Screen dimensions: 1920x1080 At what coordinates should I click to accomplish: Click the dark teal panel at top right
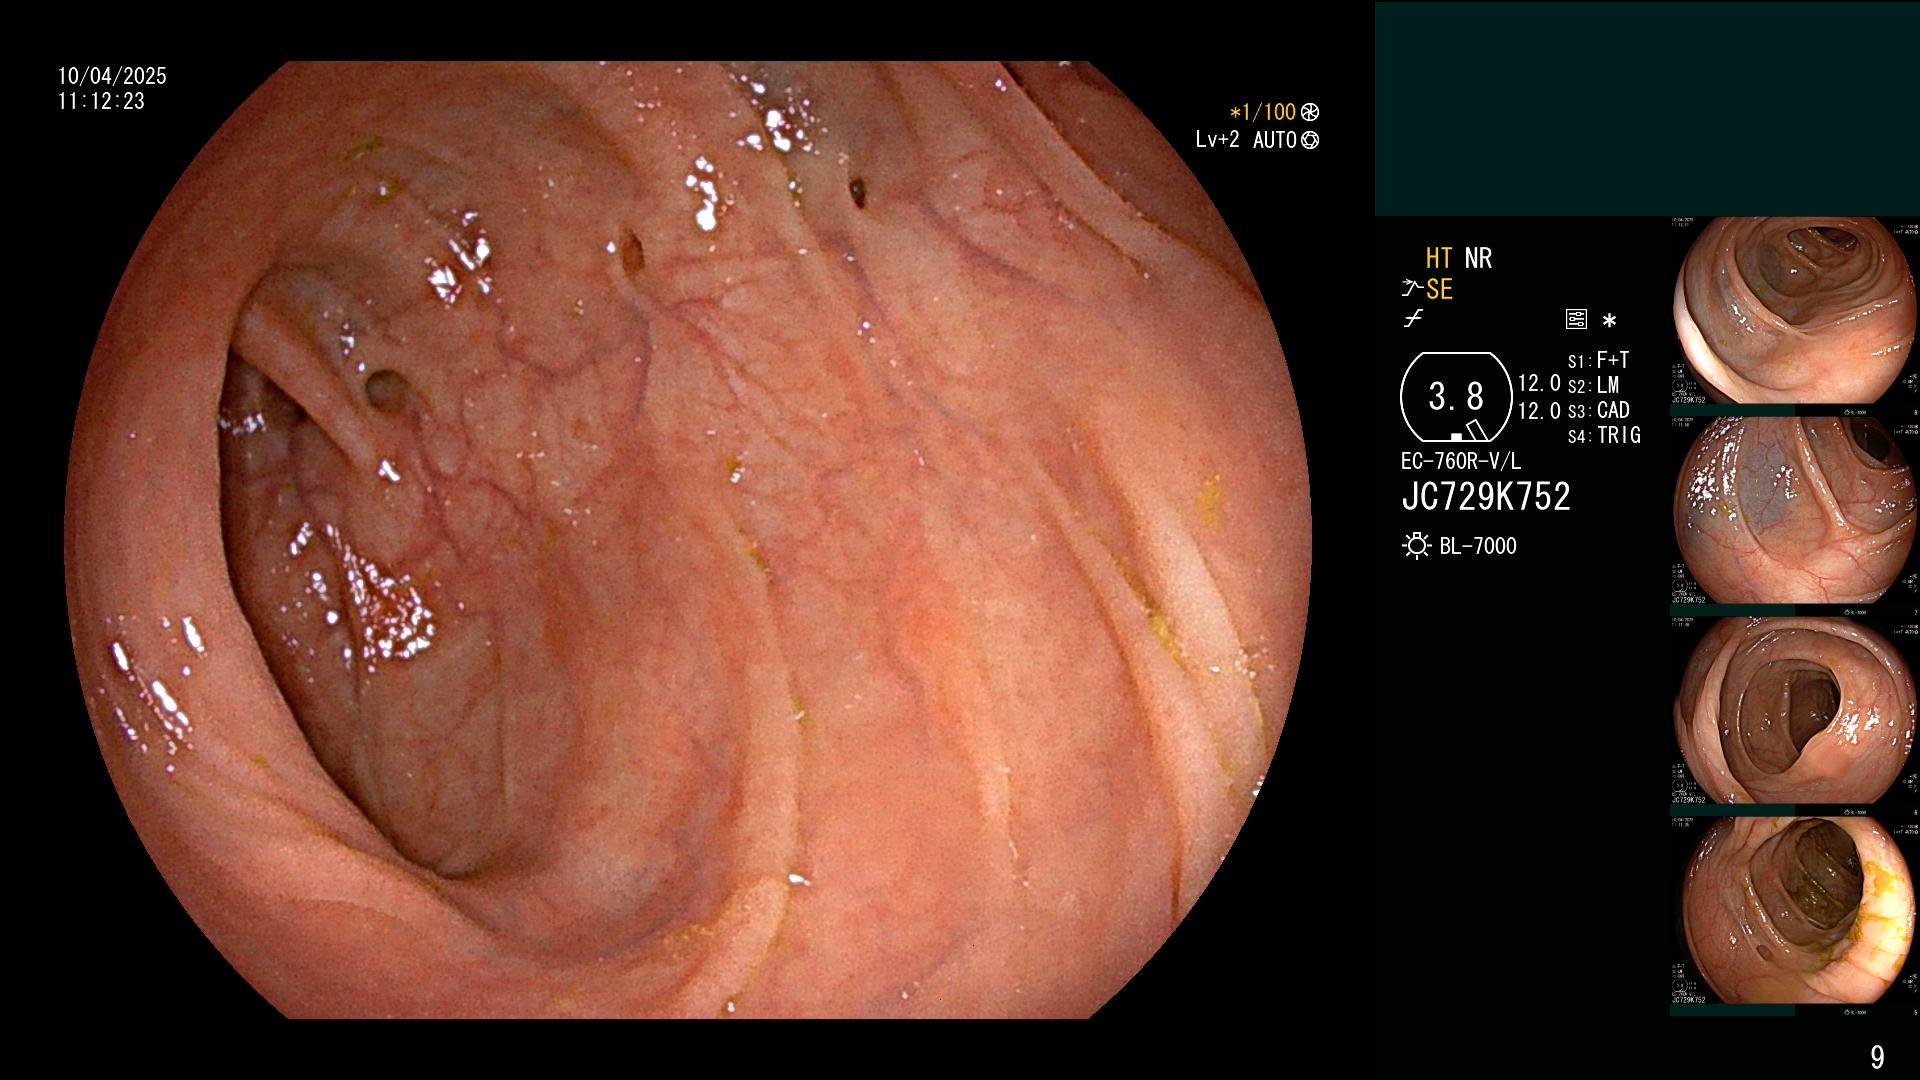[1647, 109]
